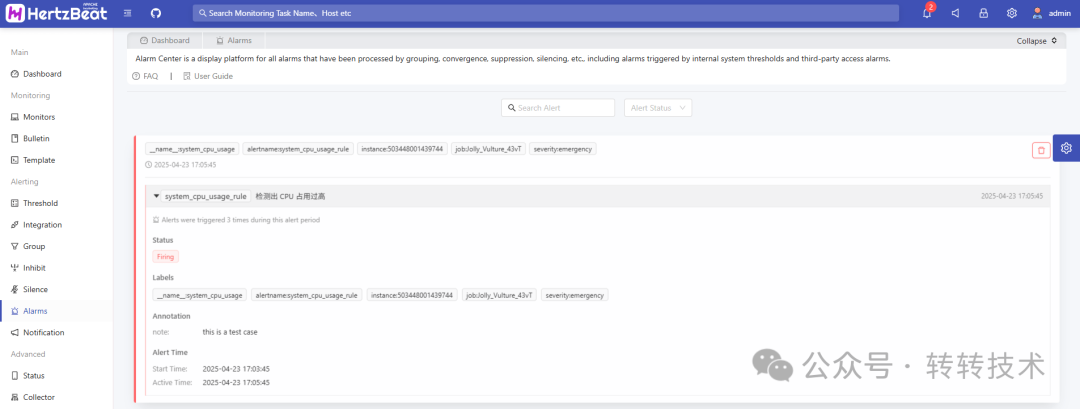This screenshot has width=1080, height=409.
Task: Click the Labels section job:Jolly_Vulture_43vT tag
Action: (499, 295)
